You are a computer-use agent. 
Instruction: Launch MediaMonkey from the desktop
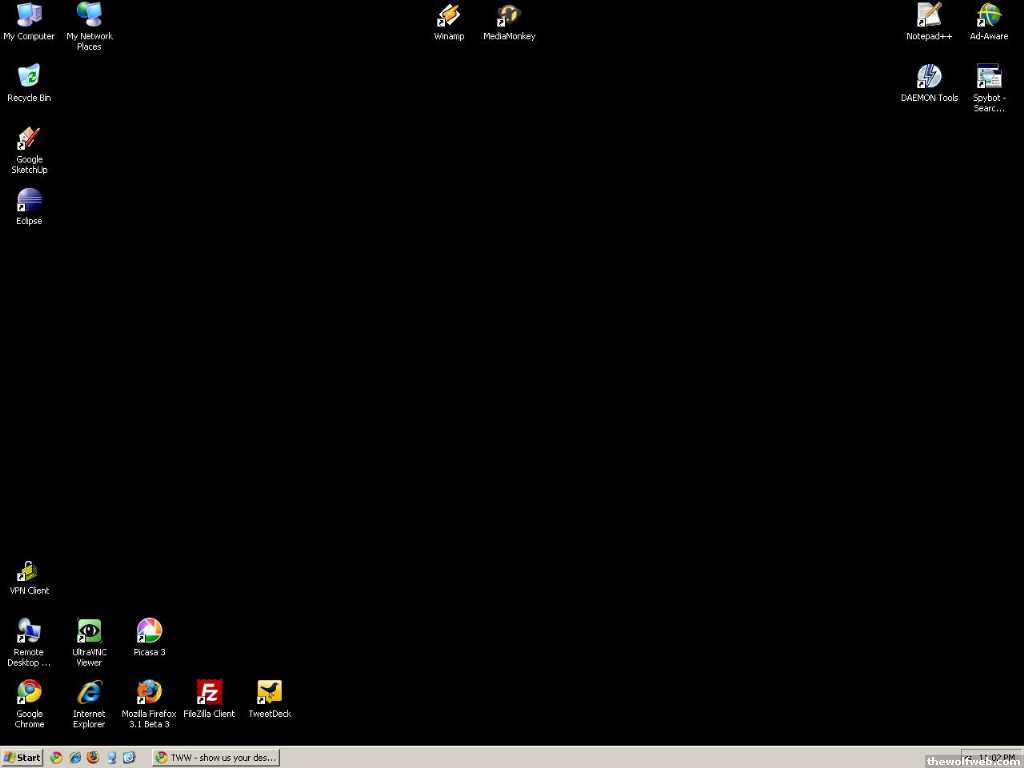[x=509, y=16]
